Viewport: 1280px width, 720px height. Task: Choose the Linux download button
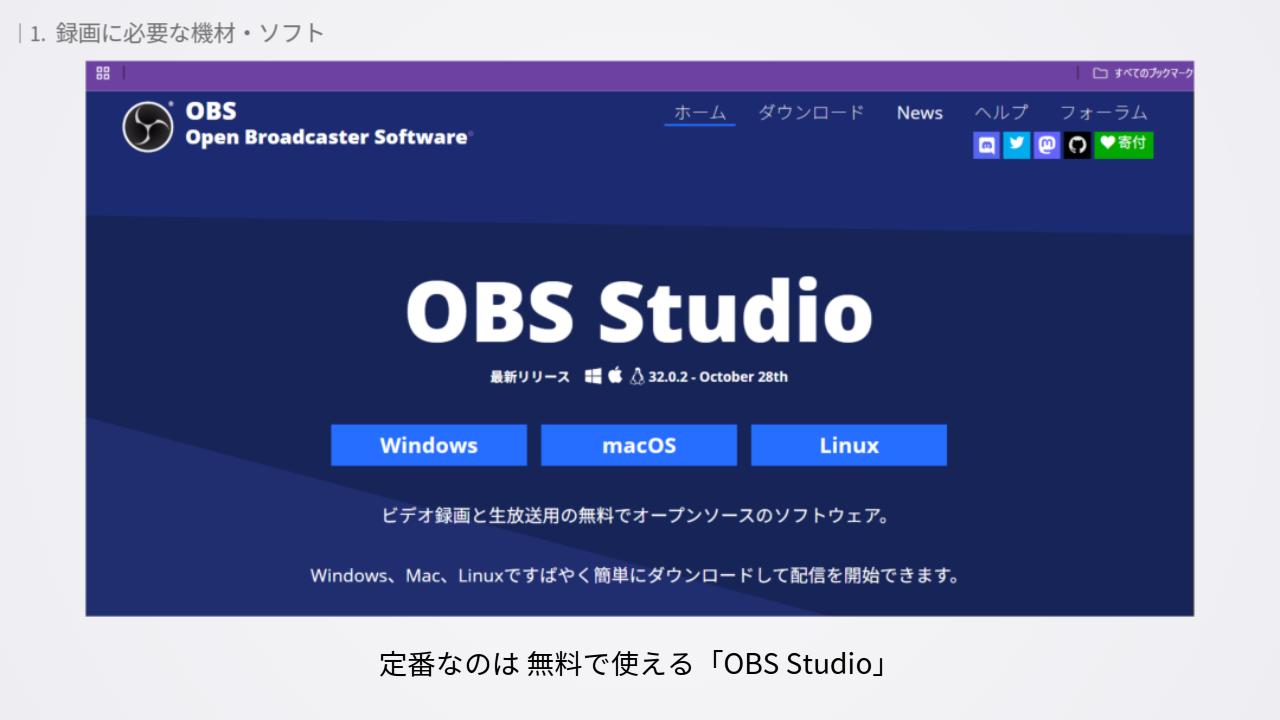coord(849,445)
